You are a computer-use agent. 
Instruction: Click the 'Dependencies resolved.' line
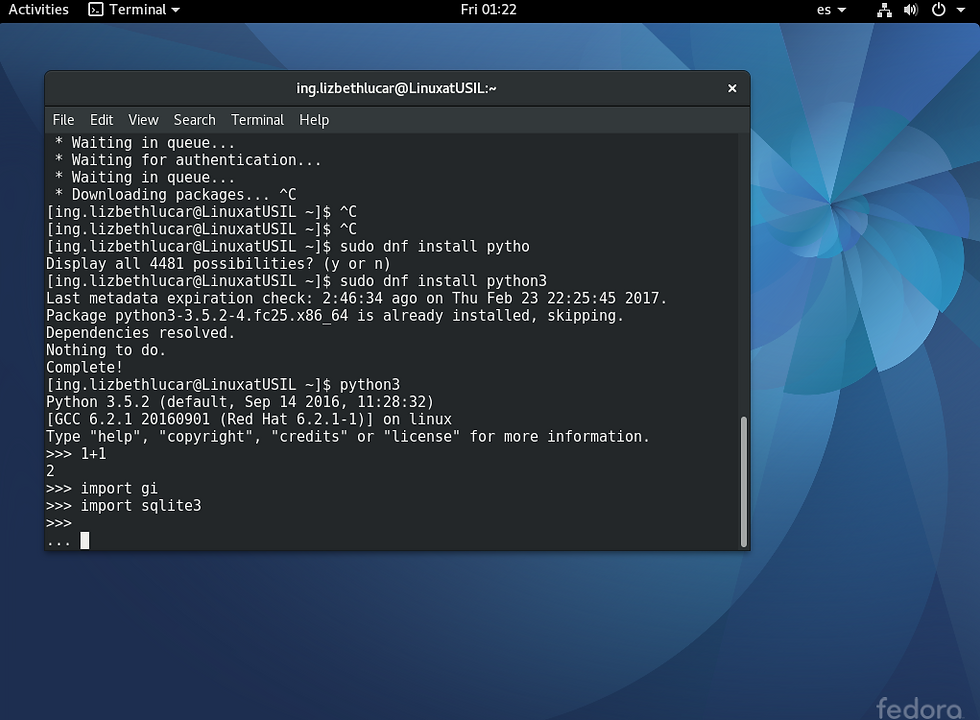pyautogui.click(x=141, y=332)
